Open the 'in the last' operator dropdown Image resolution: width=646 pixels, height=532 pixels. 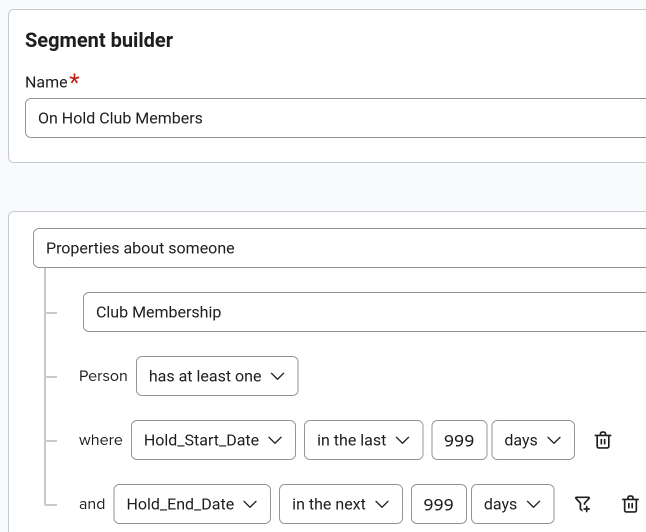[x=363, y=440]
